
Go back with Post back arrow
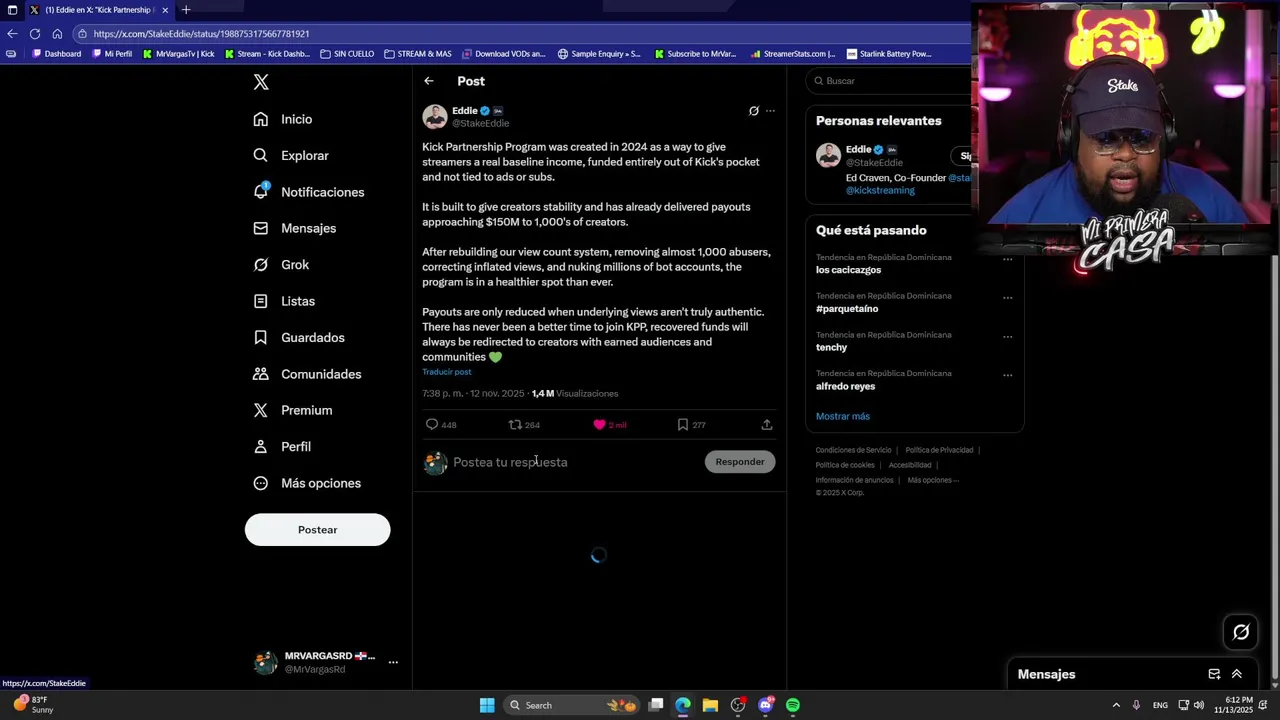click(x=428, y=81)
